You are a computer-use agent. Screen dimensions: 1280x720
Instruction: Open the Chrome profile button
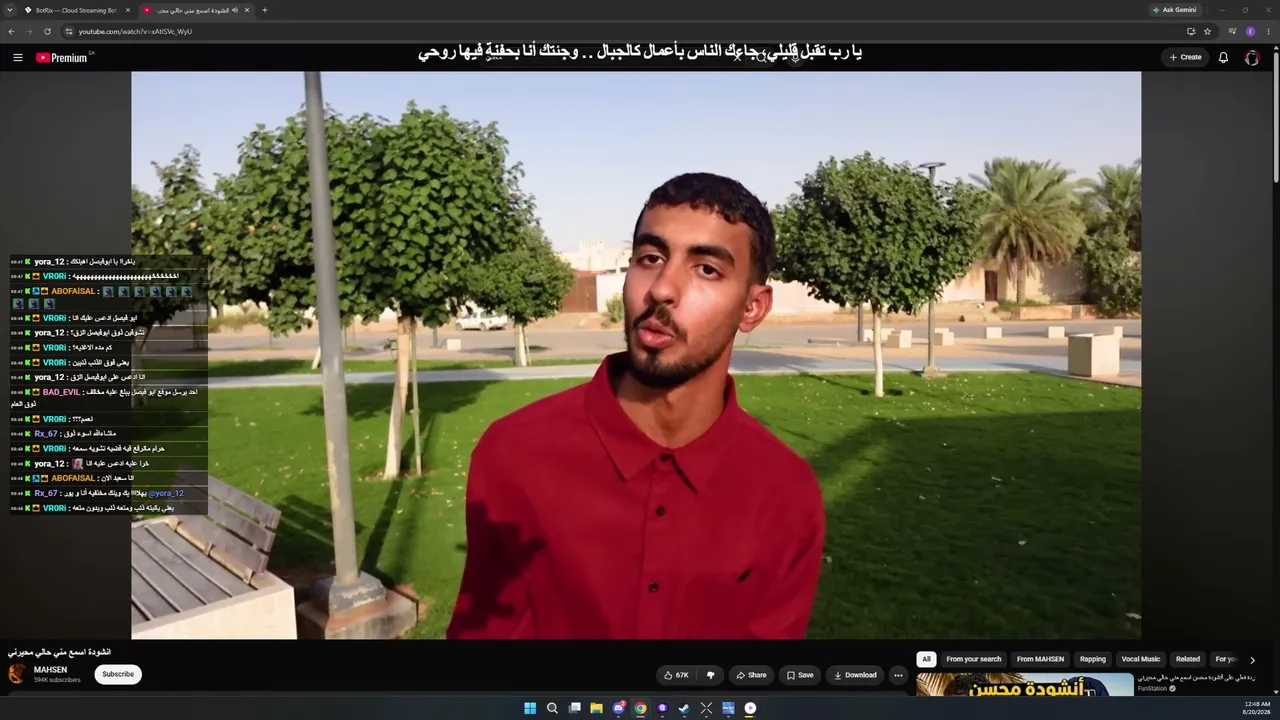tap(1250, 31)
